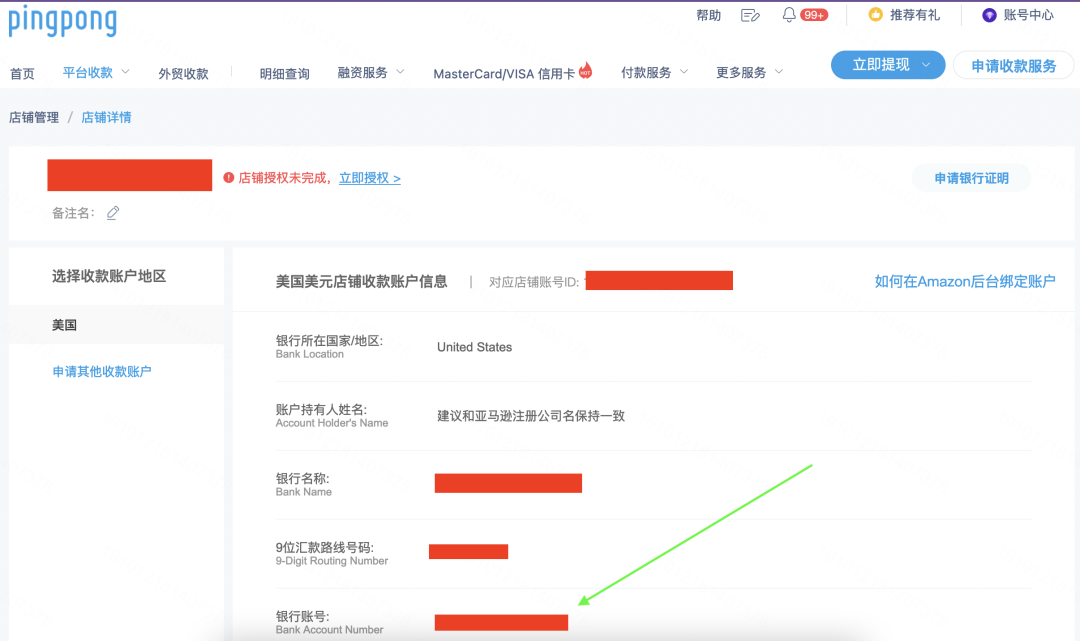Click 美国美元店铺收款账户信息 heading
The height and width of the screenshot is (641, 1080).
362,282
